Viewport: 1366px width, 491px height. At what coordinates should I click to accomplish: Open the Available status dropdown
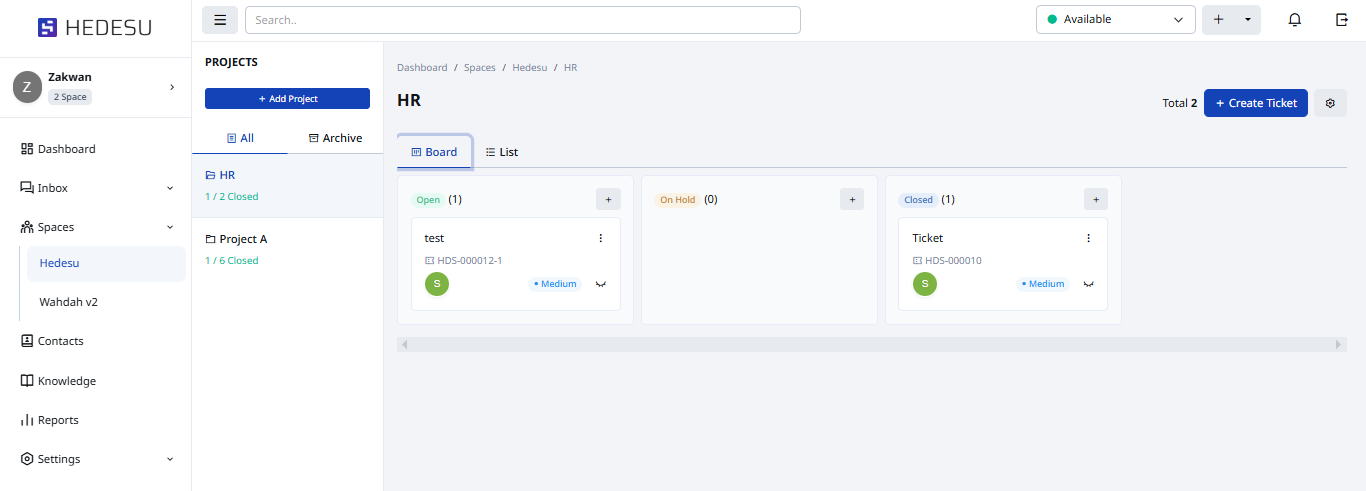(1115, 20)
